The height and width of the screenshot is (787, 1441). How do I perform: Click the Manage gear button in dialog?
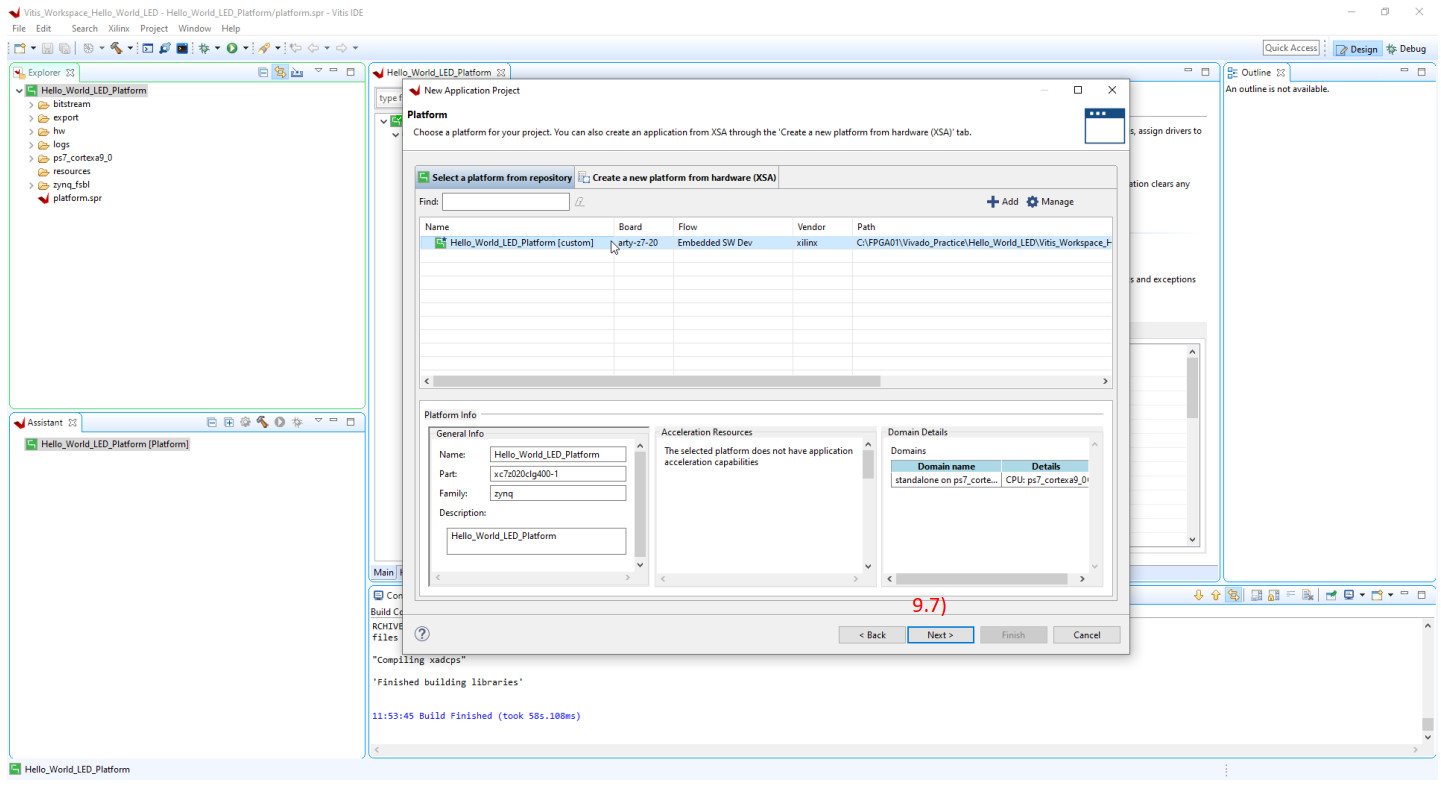coord(1050,202)
